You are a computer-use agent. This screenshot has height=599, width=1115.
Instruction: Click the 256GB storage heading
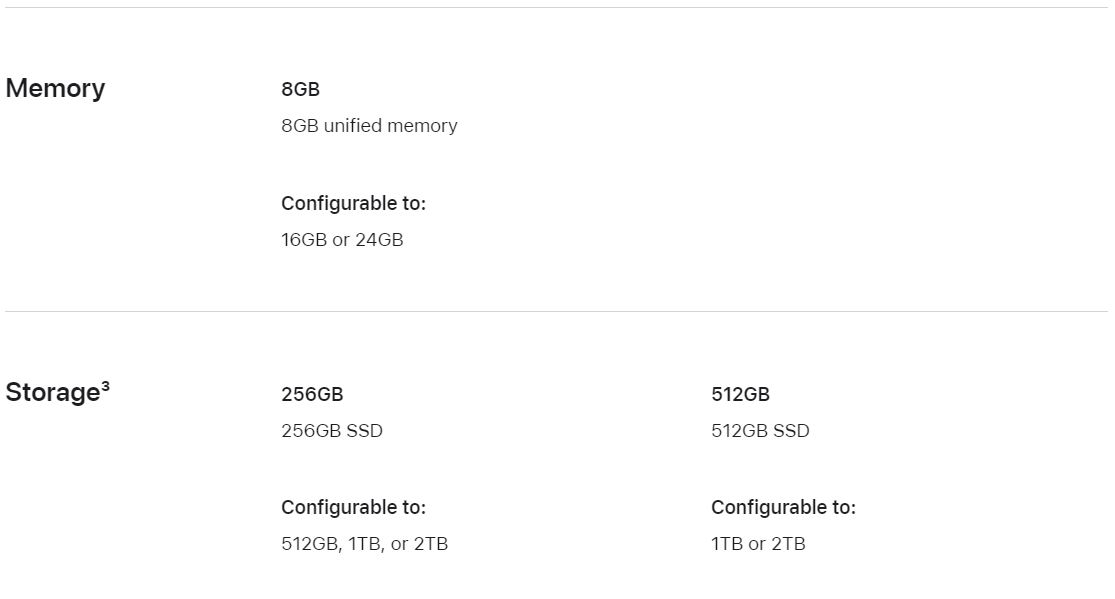pyautogui.click(x=312, y=394)
